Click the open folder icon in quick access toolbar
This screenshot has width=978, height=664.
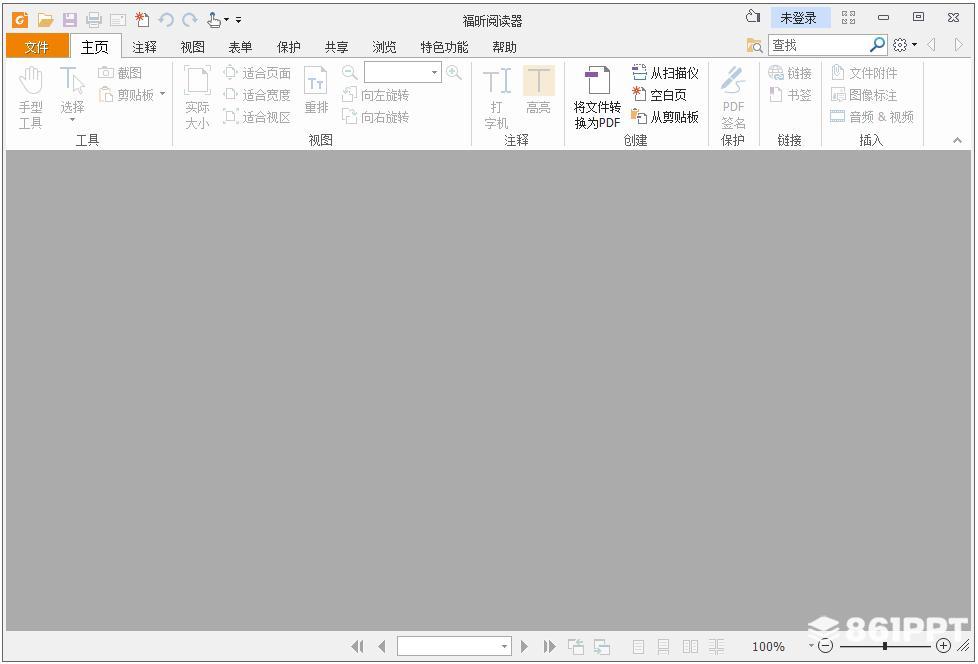(x=46, y=20)
